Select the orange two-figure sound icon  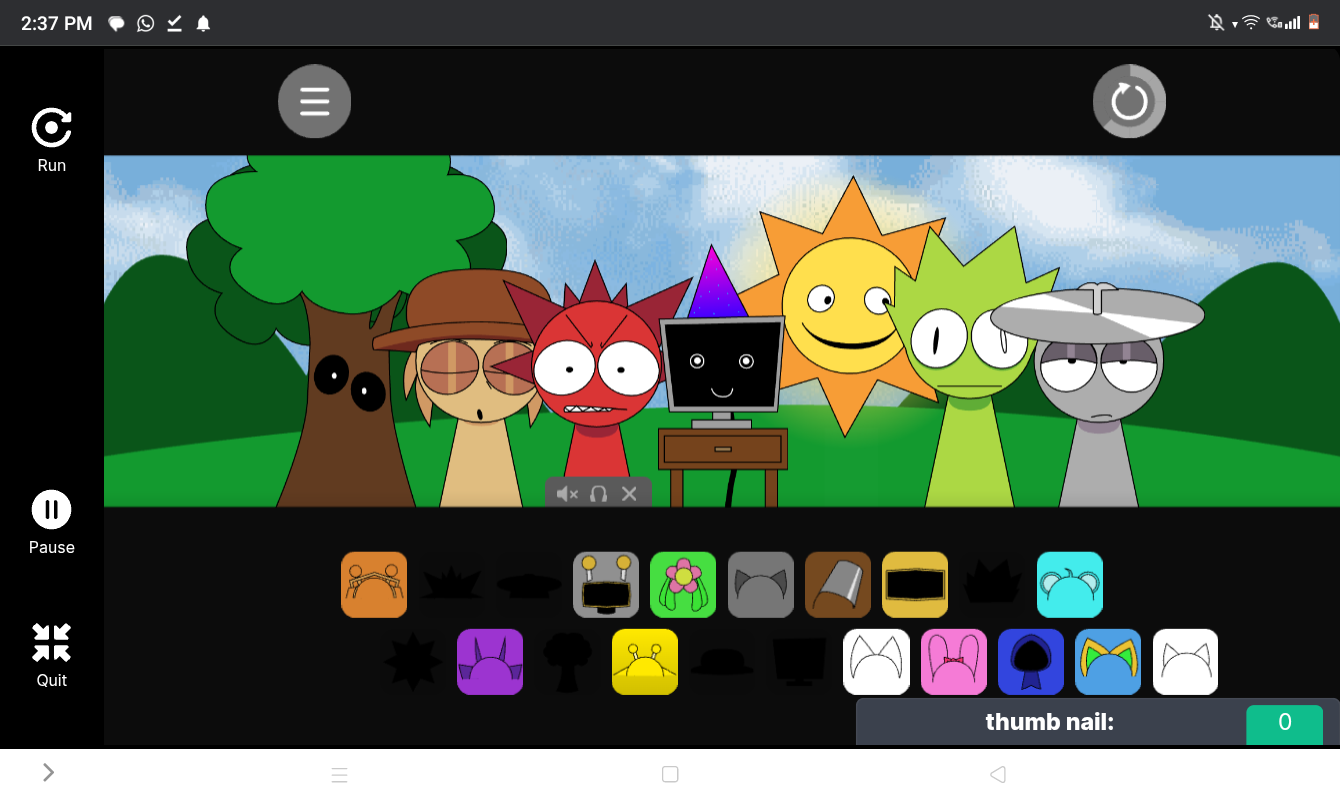(x=374, y=585)
